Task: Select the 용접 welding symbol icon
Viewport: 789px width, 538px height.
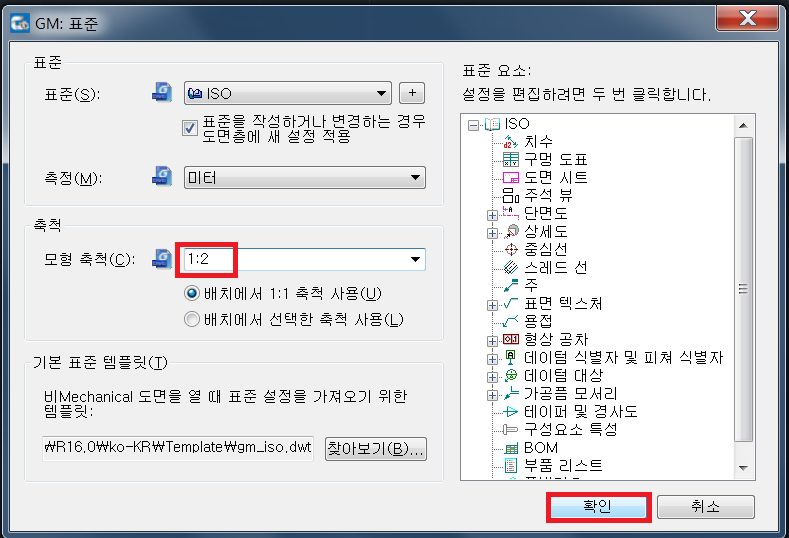Action: [511, 321]
